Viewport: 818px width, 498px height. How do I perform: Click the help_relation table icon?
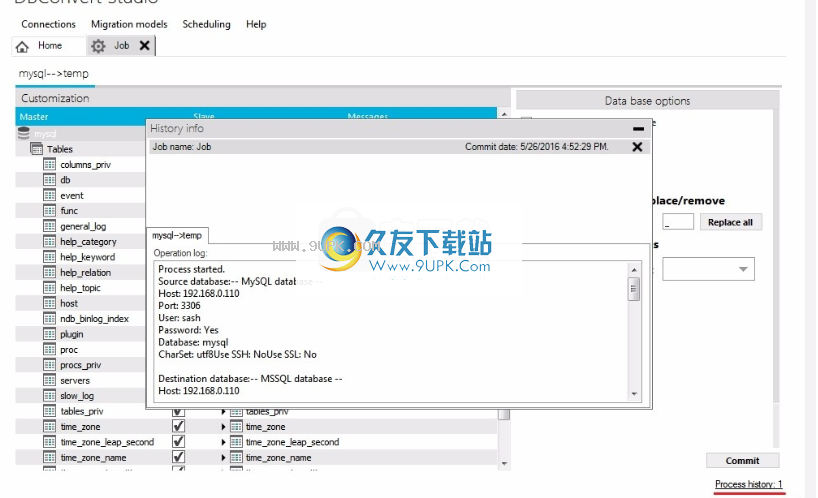point(50,272)
